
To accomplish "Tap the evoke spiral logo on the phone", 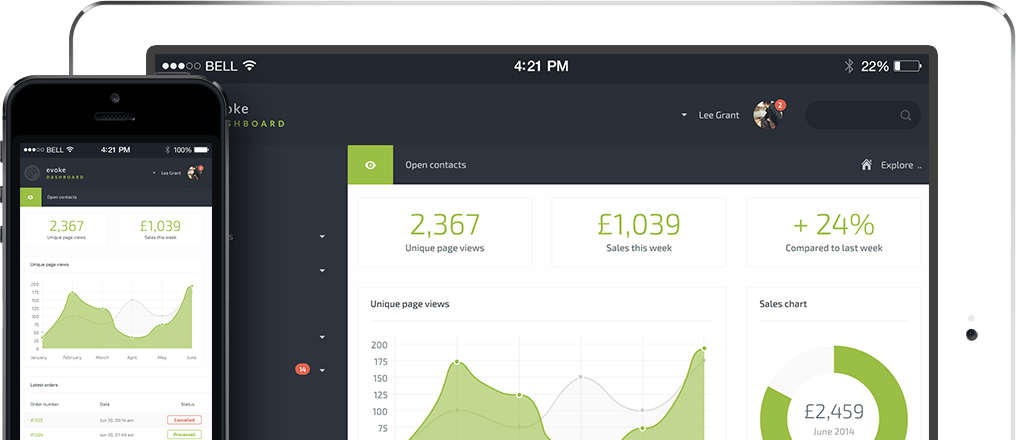I will (x=32, y=173).
